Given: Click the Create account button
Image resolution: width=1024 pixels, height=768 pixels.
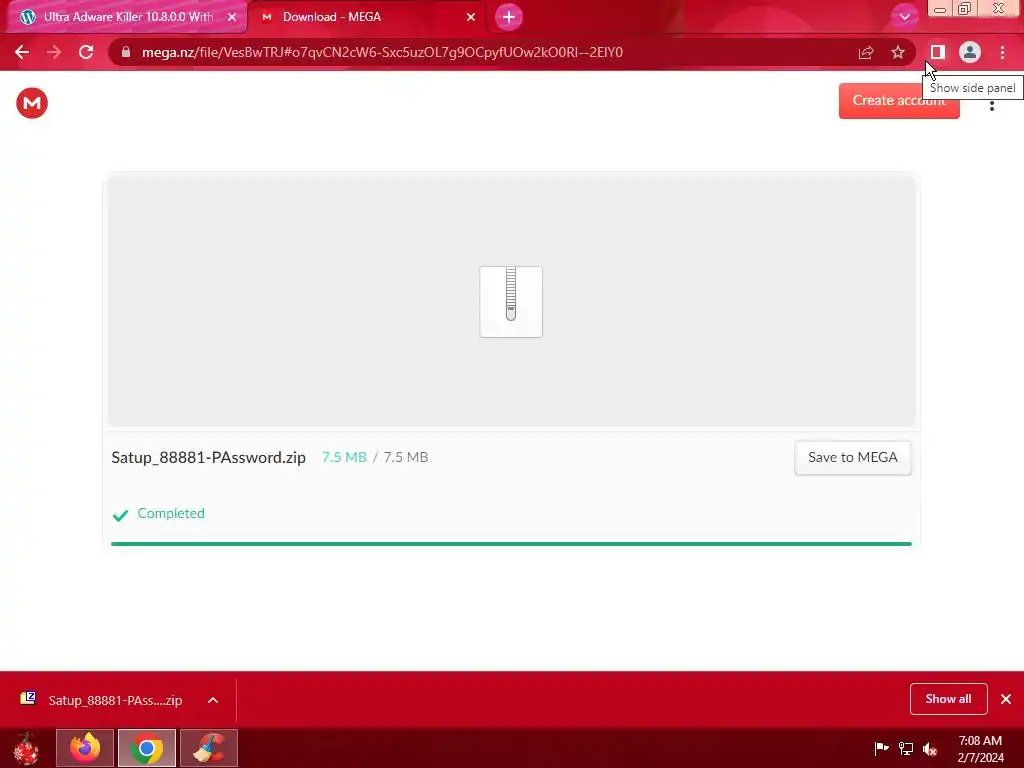Looking at the screenshot, I should [899, 101].
